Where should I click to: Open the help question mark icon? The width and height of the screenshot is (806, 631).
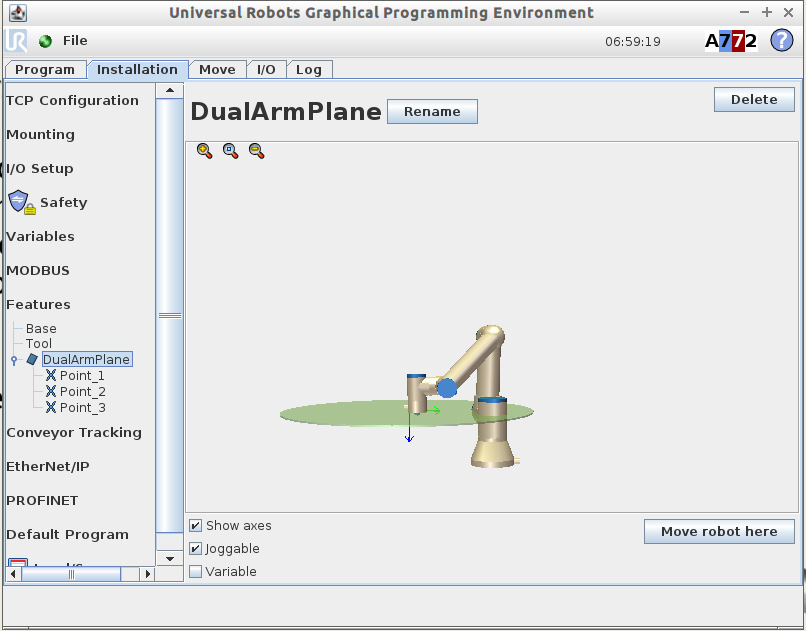[x=781, y=41]
